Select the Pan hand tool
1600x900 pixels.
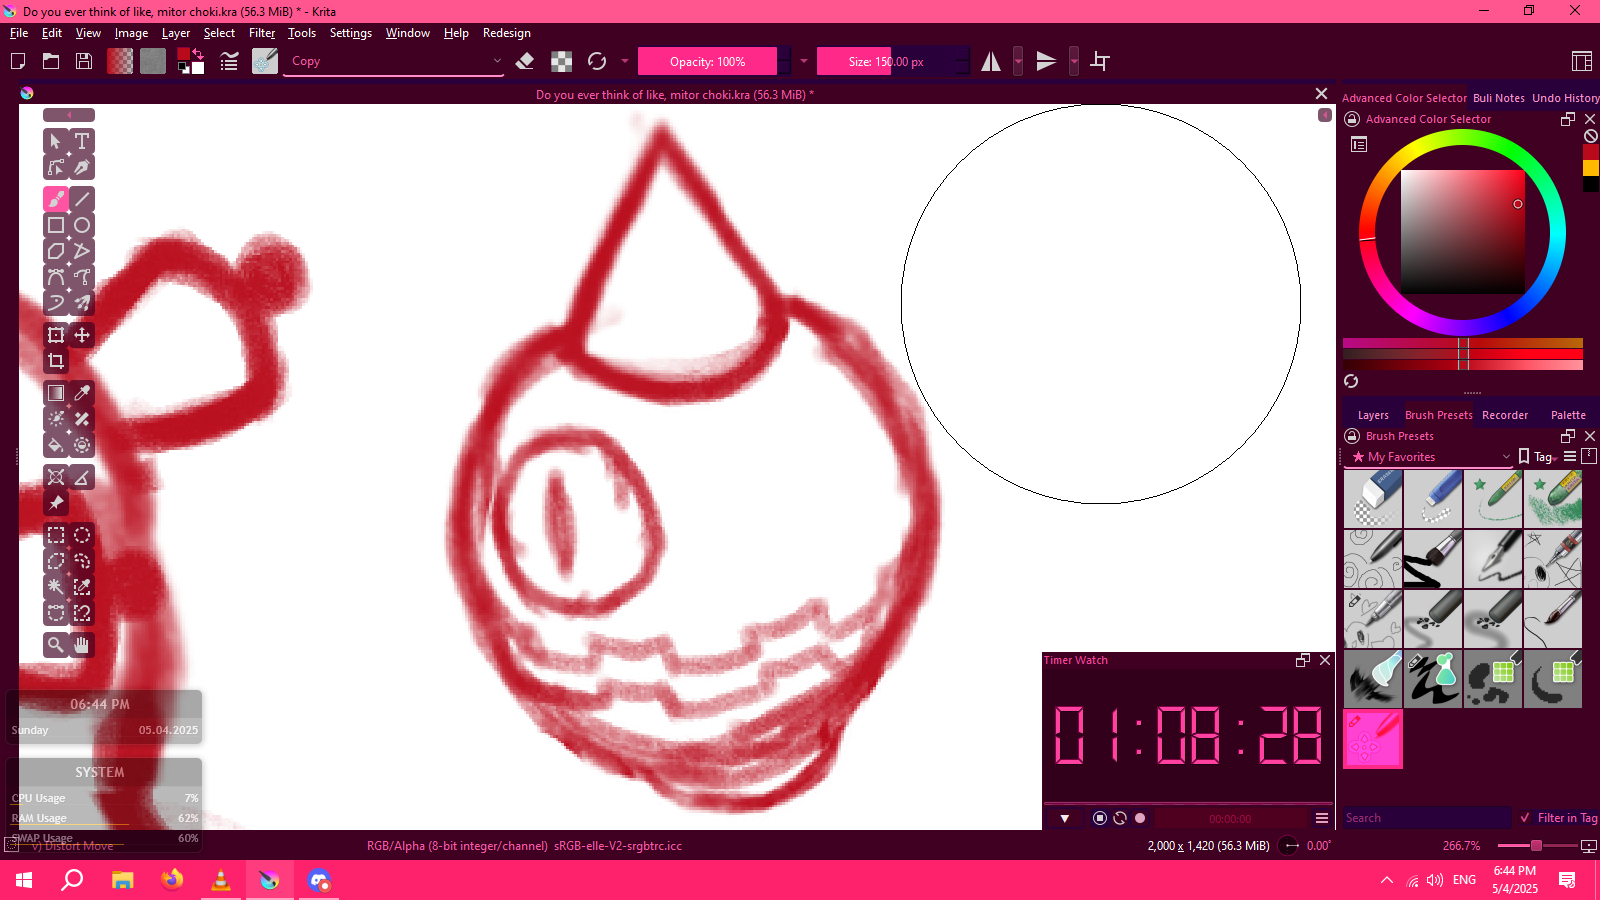click(x=82, y=645)
